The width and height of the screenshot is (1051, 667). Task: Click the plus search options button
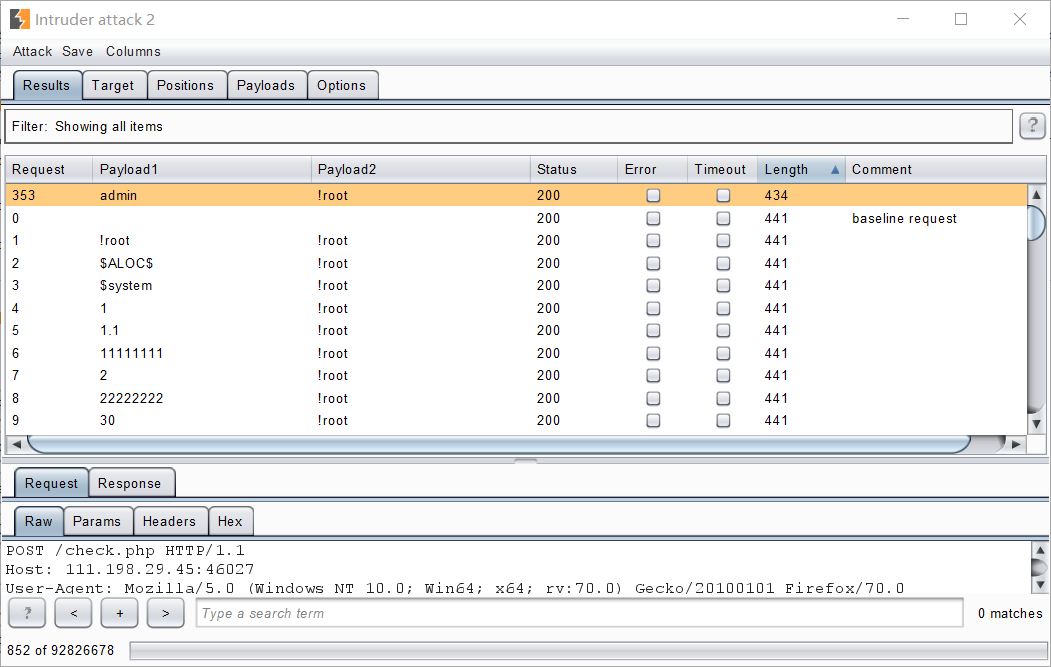(119, 613)
